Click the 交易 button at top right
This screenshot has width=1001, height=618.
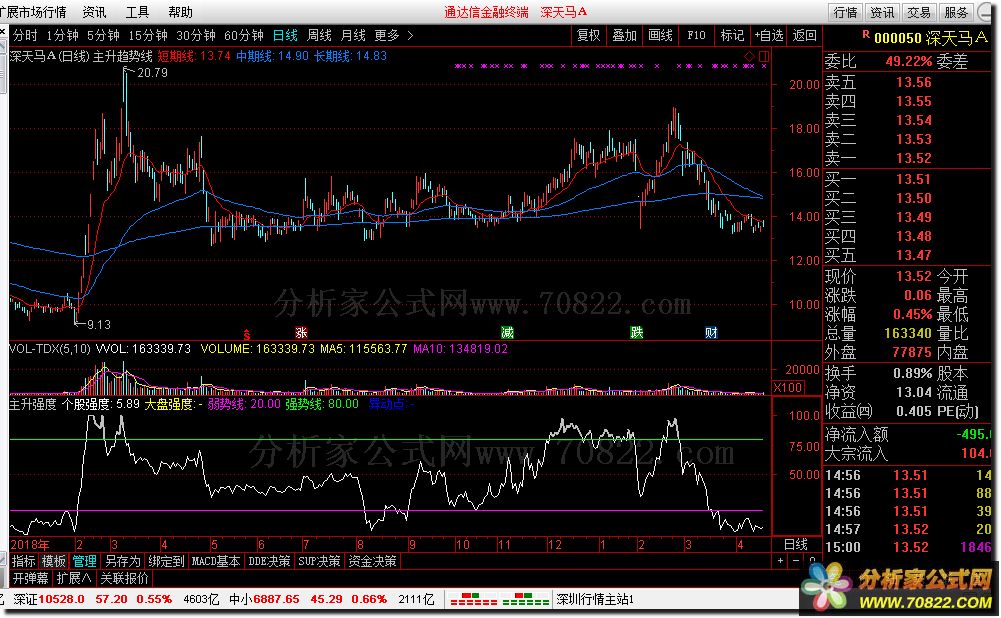coord(919,12)
